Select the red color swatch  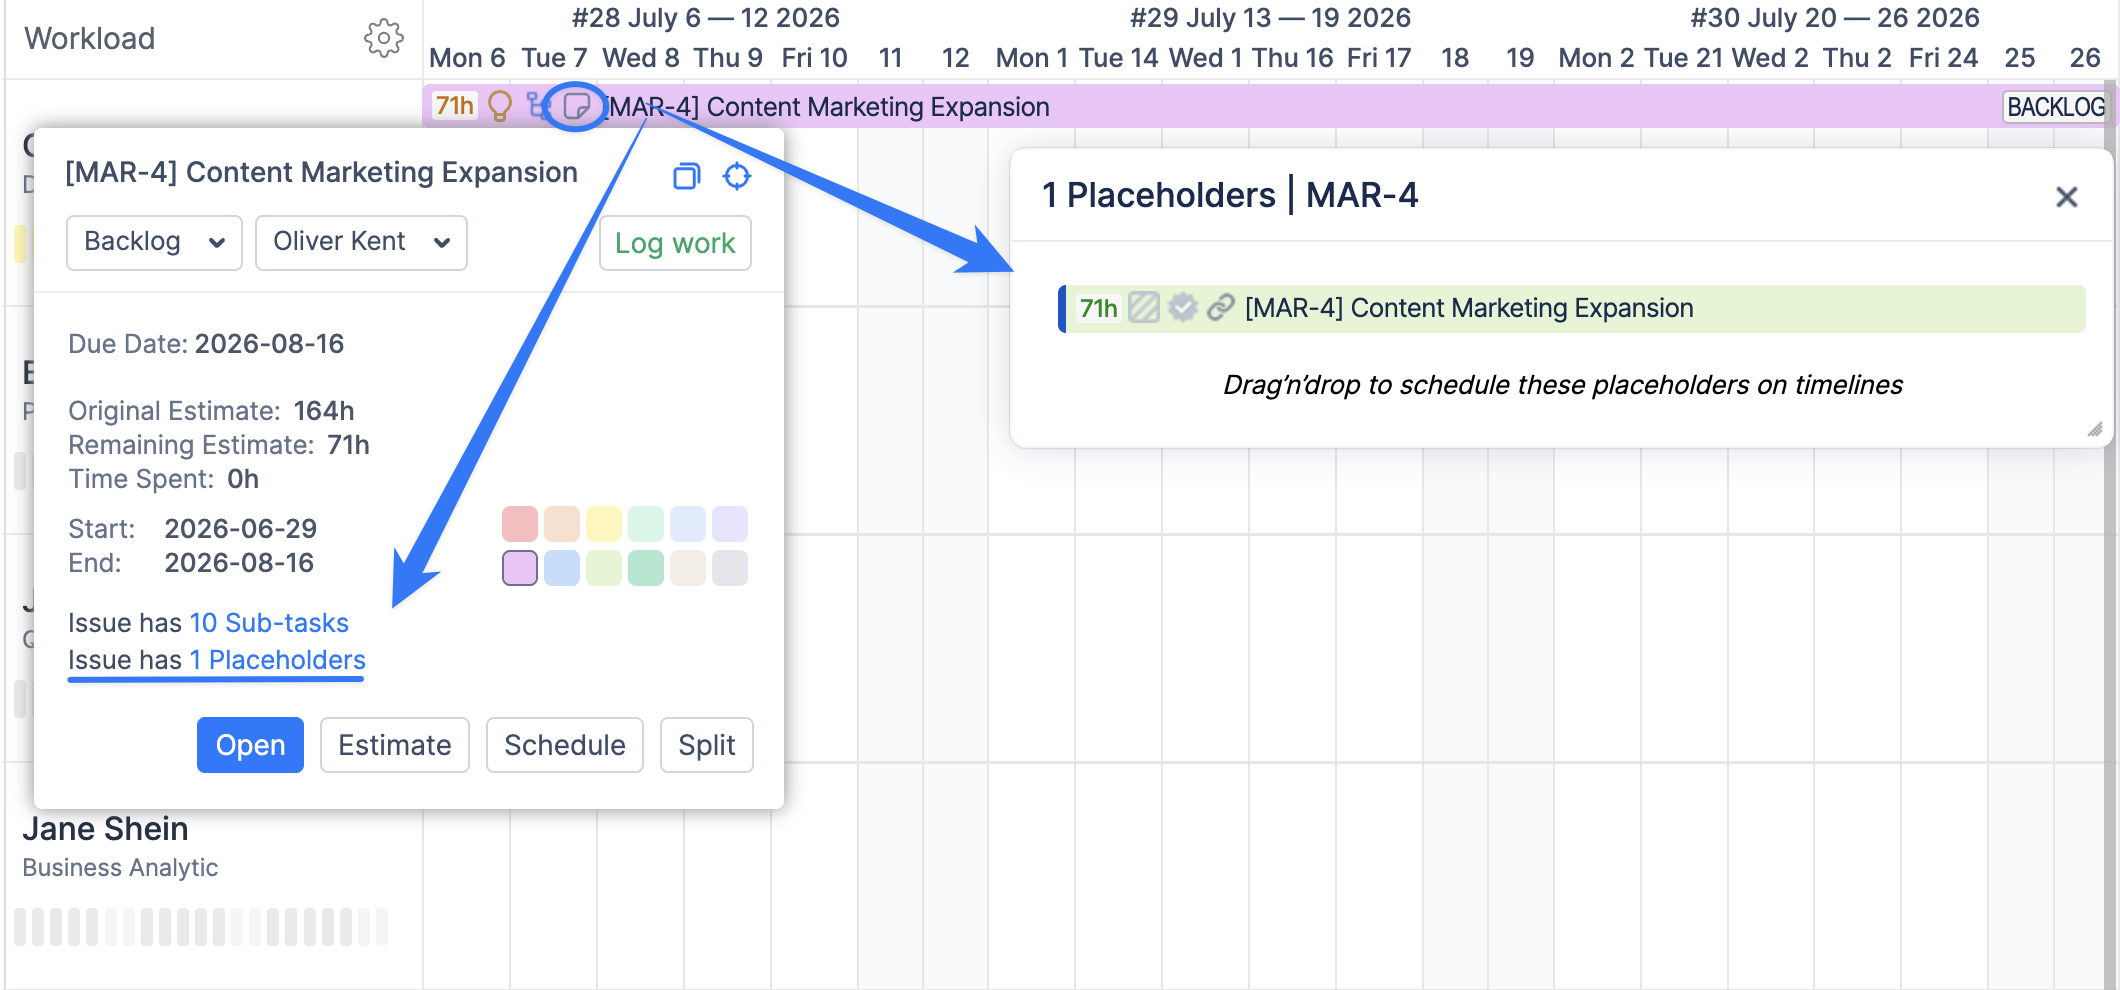pyautogui.click(x=520, y=524)
